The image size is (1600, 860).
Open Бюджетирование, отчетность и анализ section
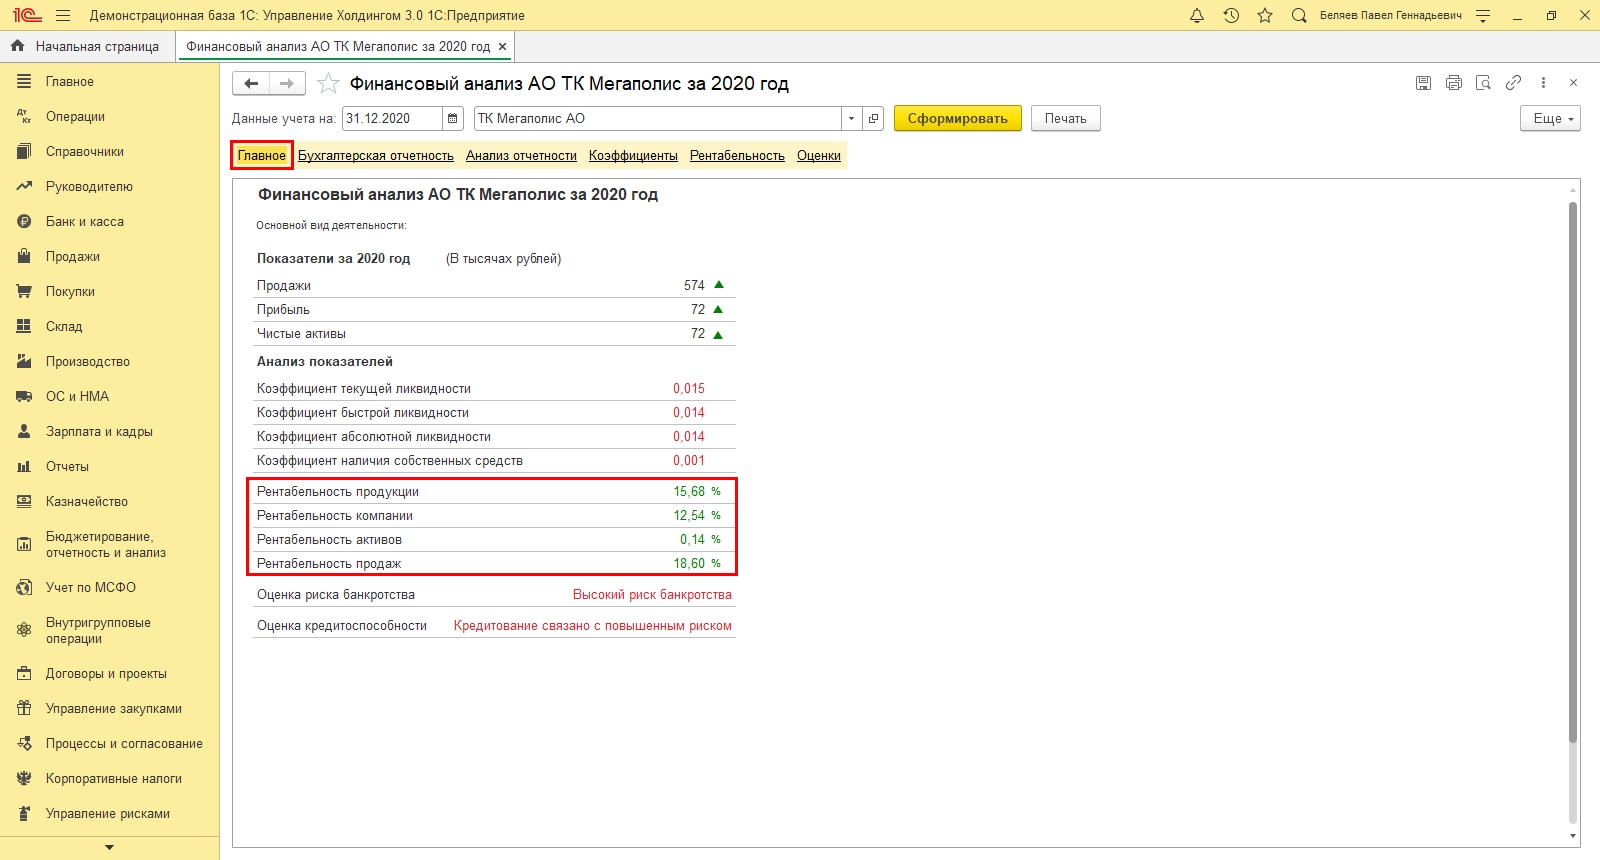coord(110,545)
